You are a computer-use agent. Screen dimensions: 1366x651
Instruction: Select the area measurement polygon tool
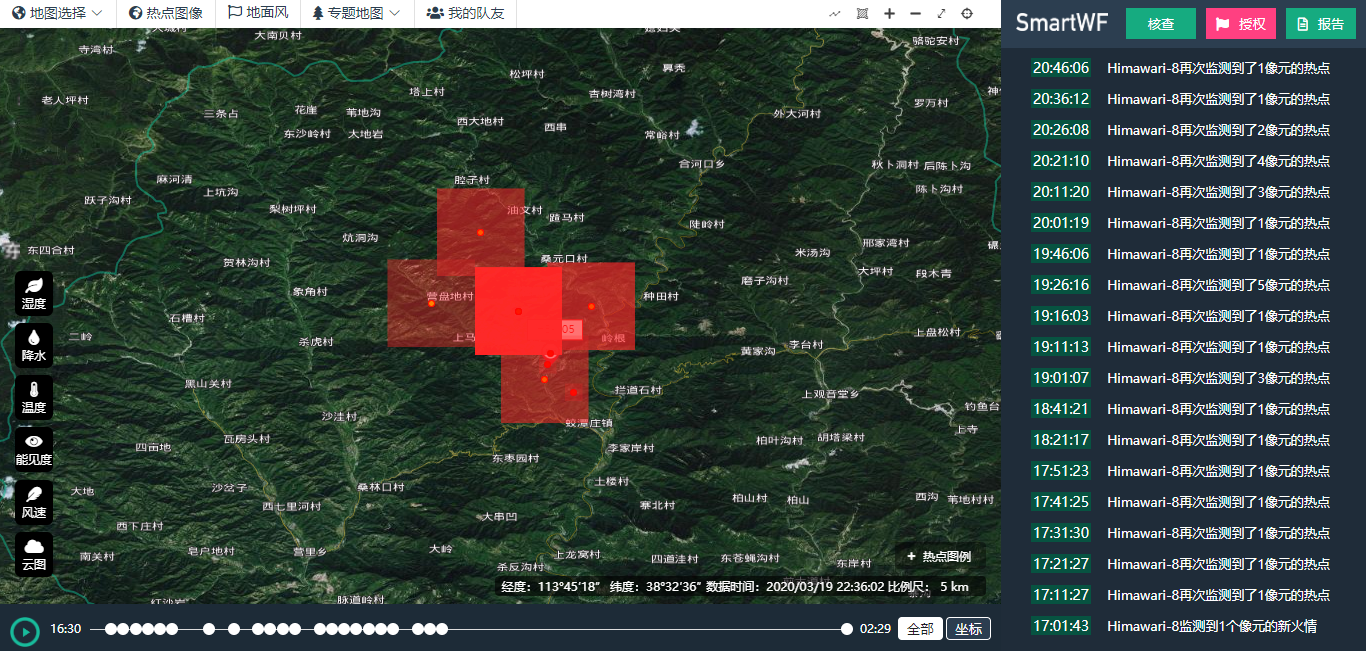[x=862, y=13]
